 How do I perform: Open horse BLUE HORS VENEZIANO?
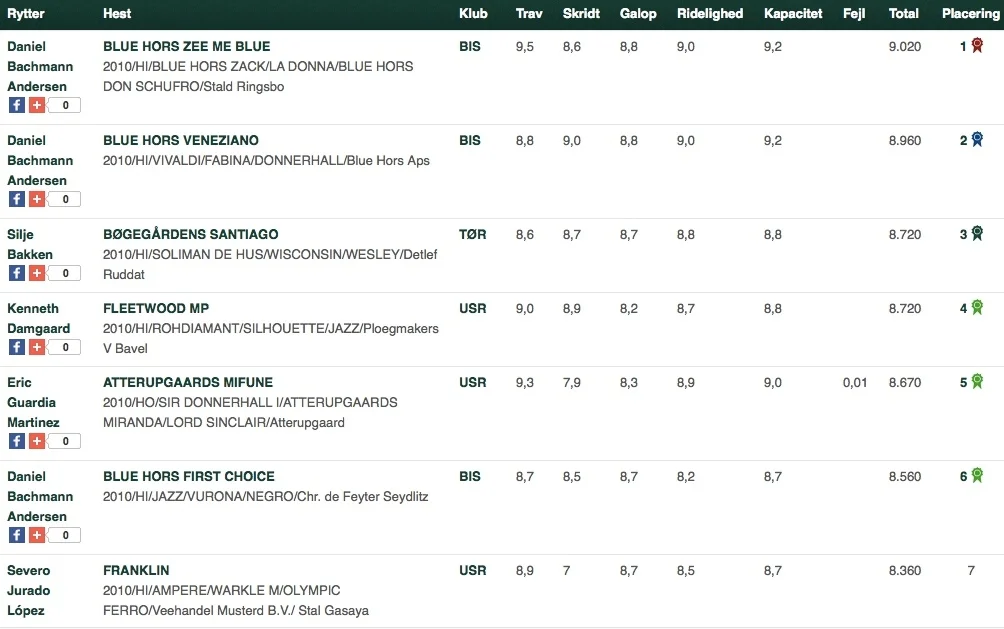[x=181, y=140]
